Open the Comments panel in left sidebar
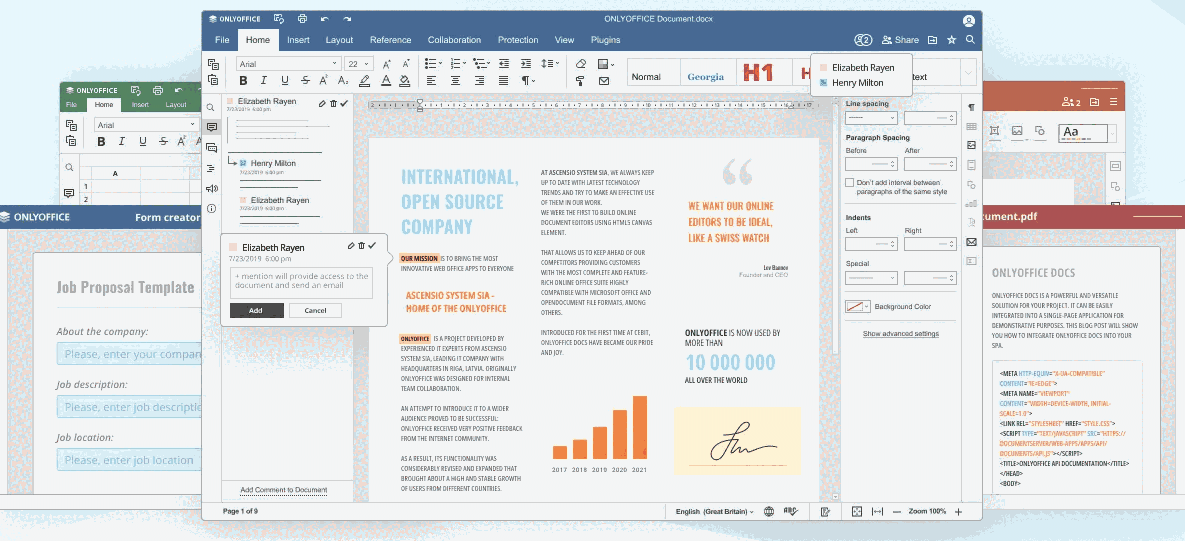The height and width of the screenshot is (541, 1185). click(211, 127)
